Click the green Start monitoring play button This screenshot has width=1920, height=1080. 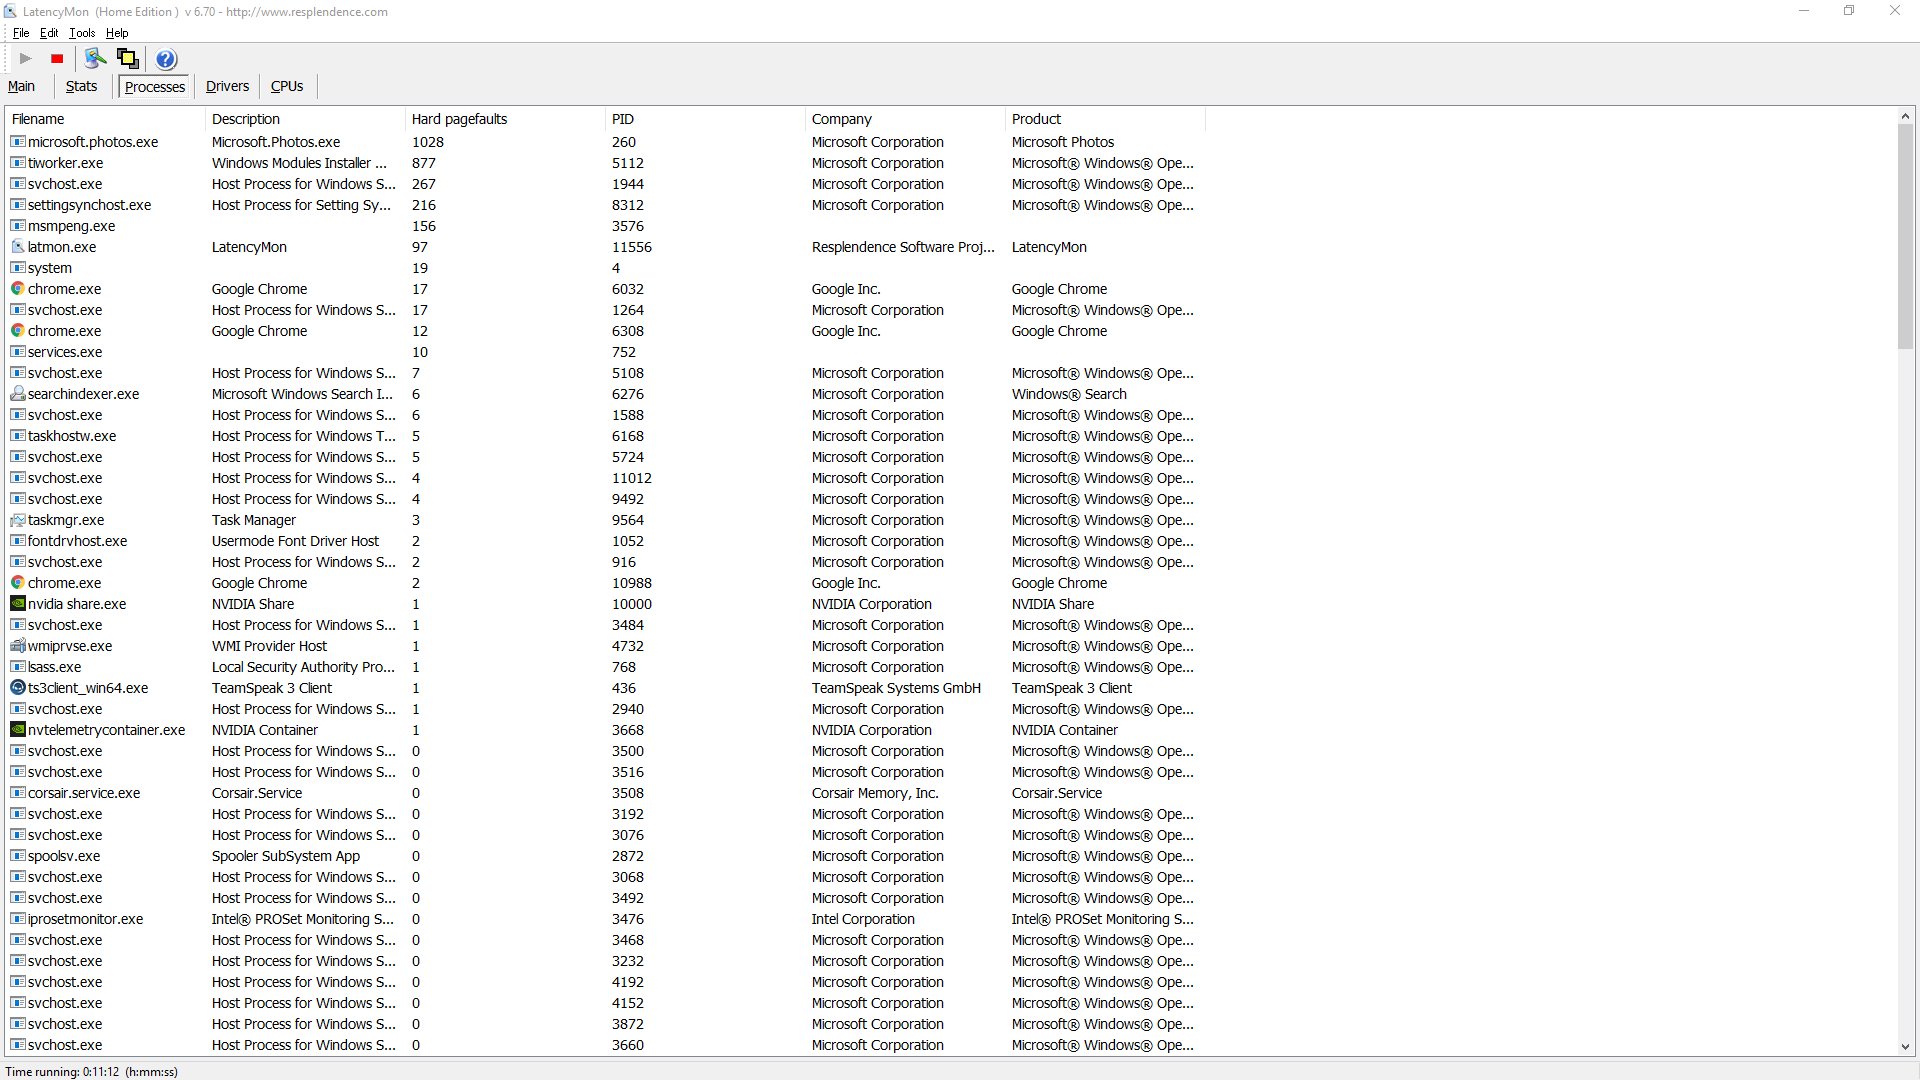click(26, 59)
